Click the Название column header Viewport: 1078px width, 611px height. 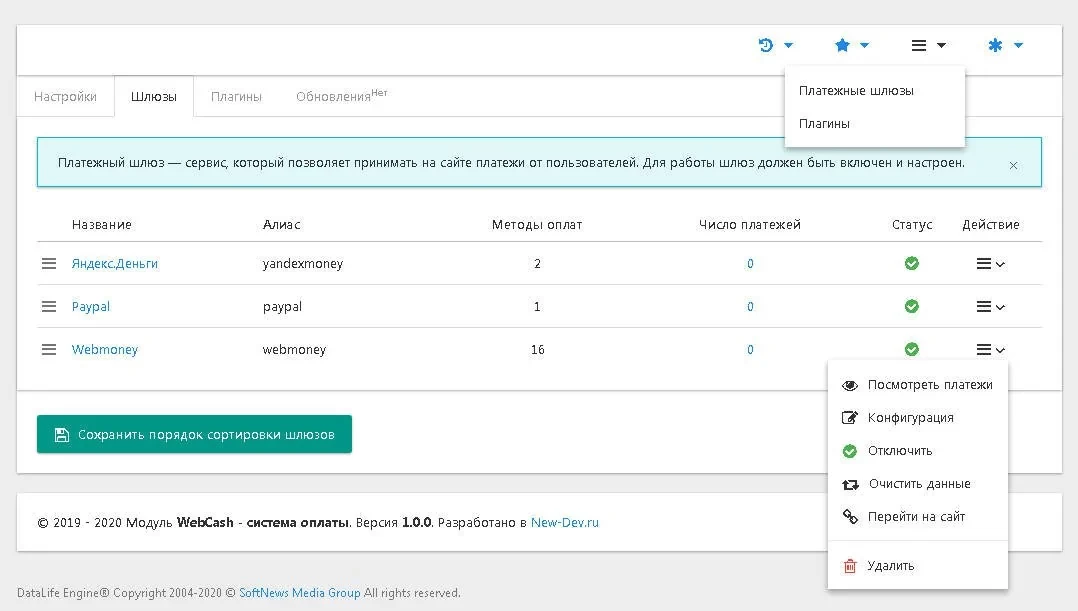click(102, 225)
